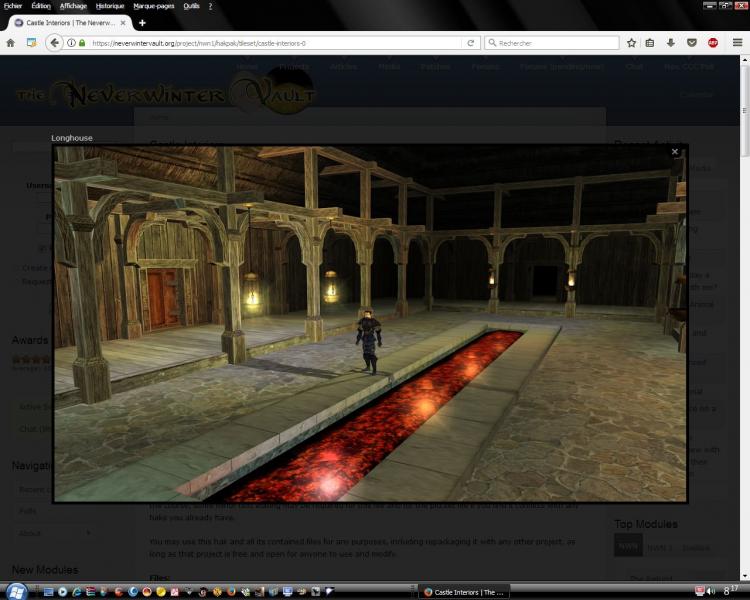The width and height of the screenshot is (750, 600).
Task: Switch to Castle Interiors taskbar button
Action: click(464, 592)
